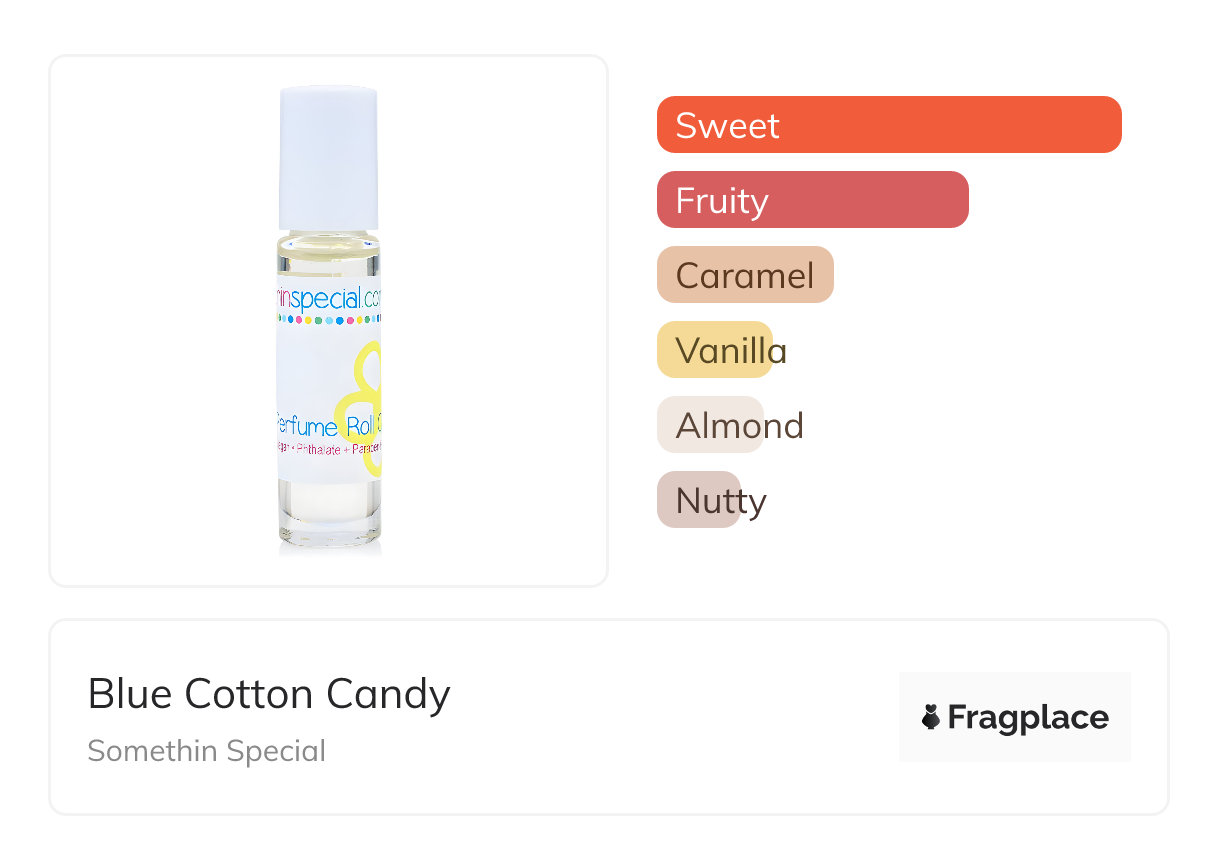The height and width of the screenshot is (864, 1218).
Task: Choose the Caramel accord bar
Action: point(745,275)
